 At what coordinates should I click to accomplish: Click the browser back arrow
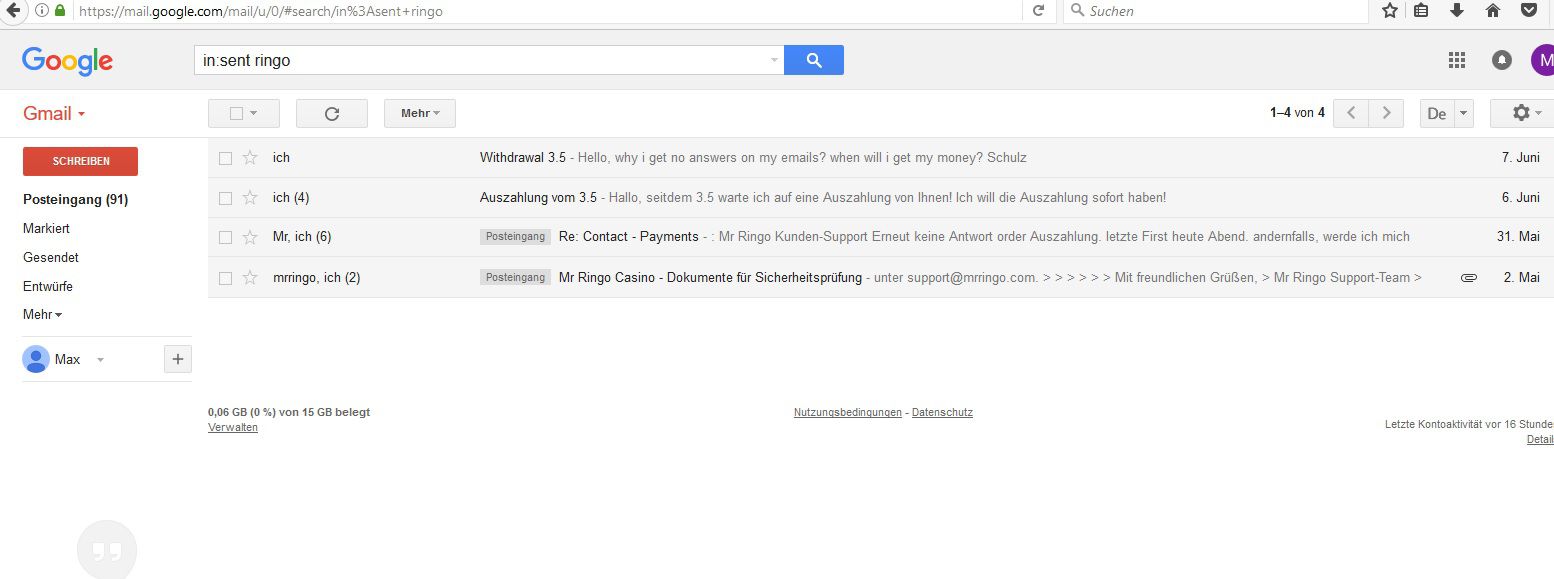12,10
